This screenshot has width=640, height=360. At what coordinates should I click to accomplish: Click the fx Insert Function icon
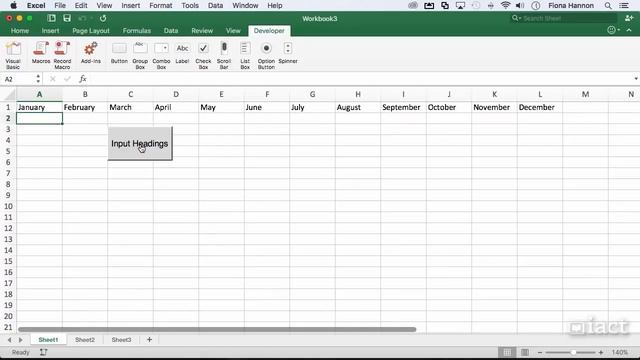tap(83, 79)
